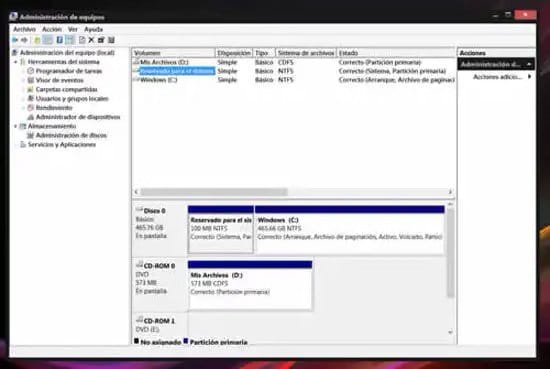Viewport: 550px width, 369px height.
Task: Click the Acciones pane header
Action: click(x=497, y=53)
